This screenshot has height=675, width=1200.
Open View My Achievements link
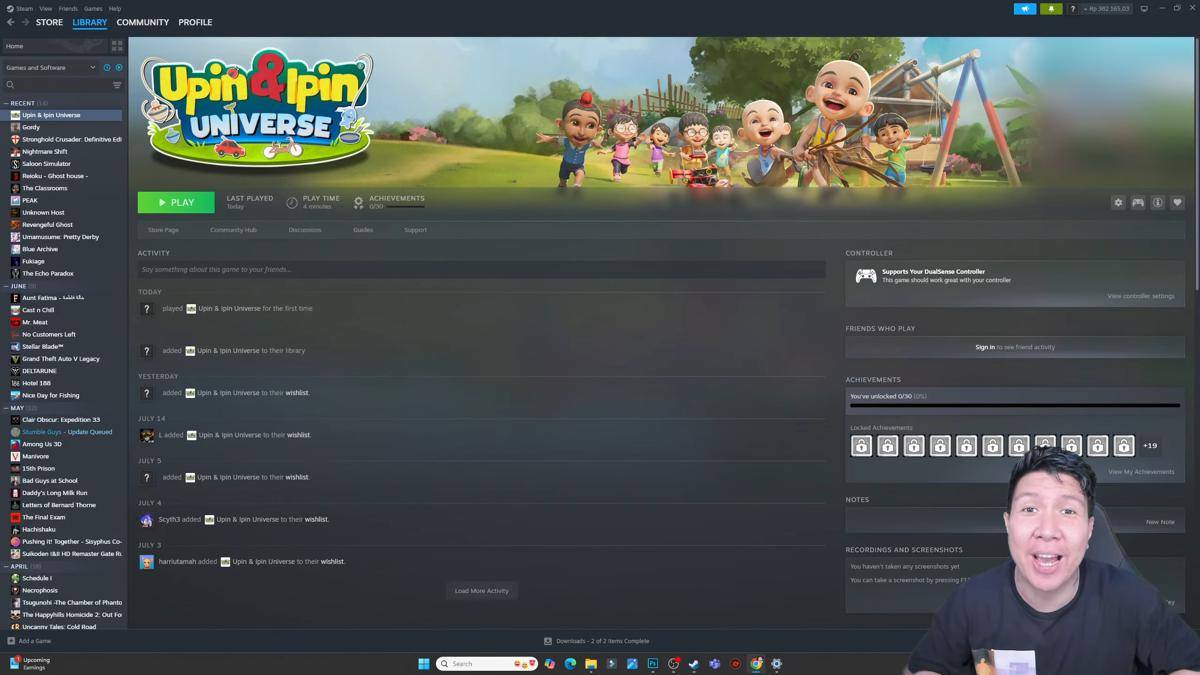[x=1141, y=472]
